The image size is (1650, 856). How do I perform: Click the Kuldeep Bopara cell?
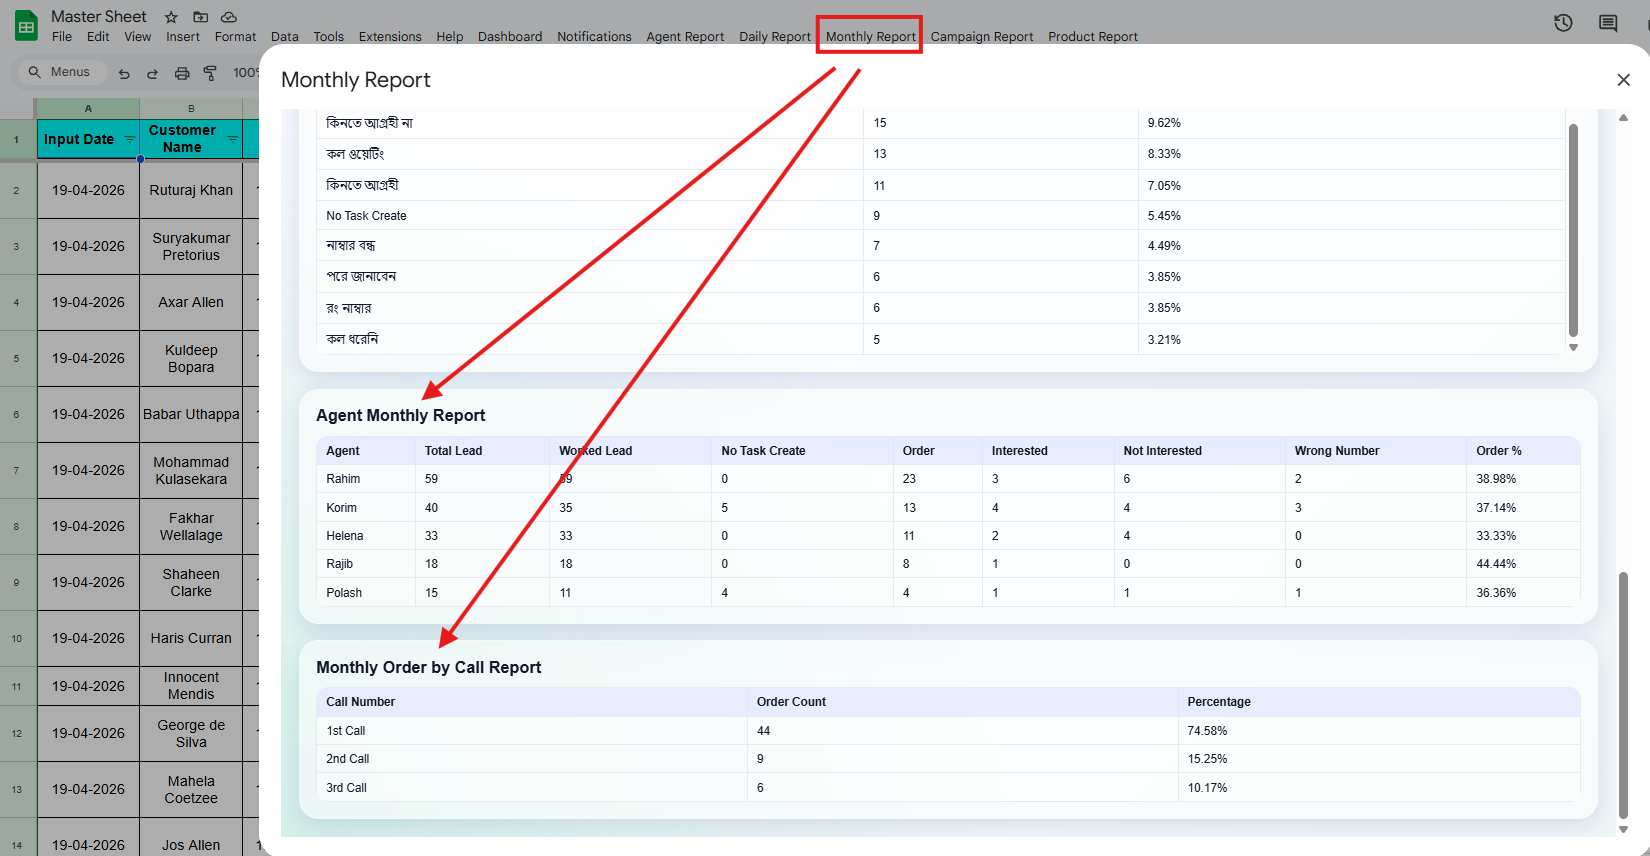click(x=191, y=358)
